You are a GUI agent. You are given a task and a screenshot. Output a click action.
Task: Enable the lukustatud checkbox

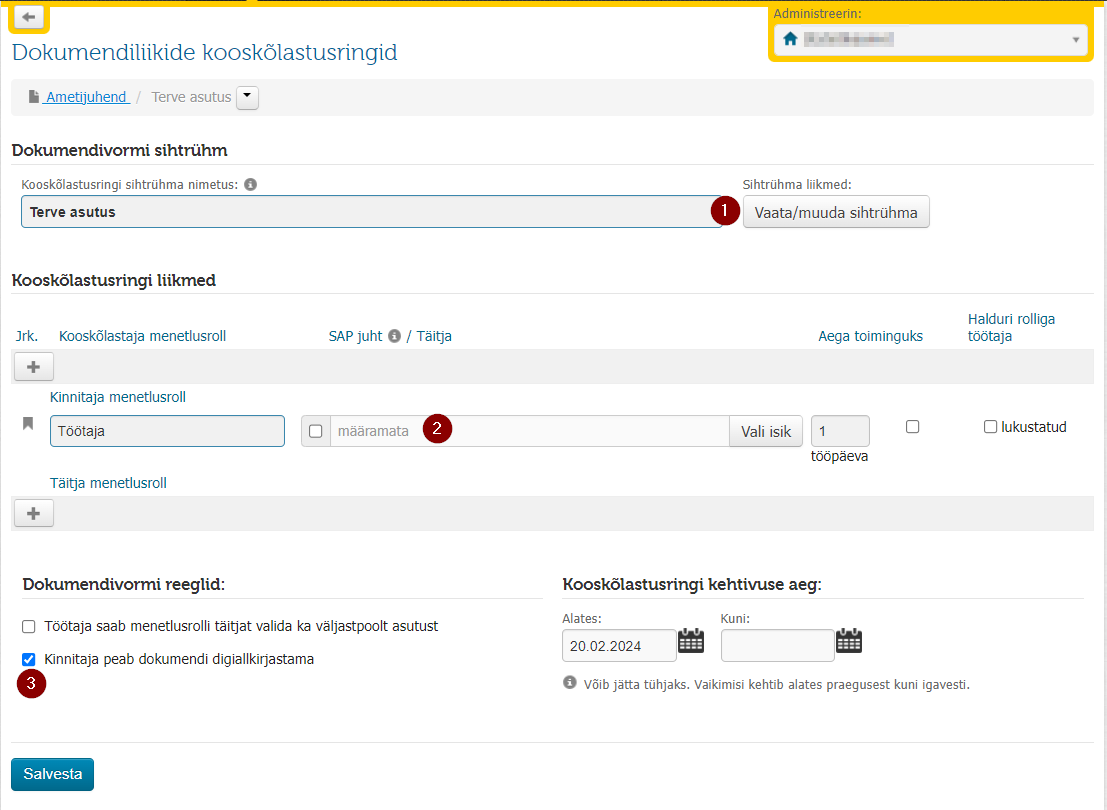pyautogui.click(x=990, y=427)
